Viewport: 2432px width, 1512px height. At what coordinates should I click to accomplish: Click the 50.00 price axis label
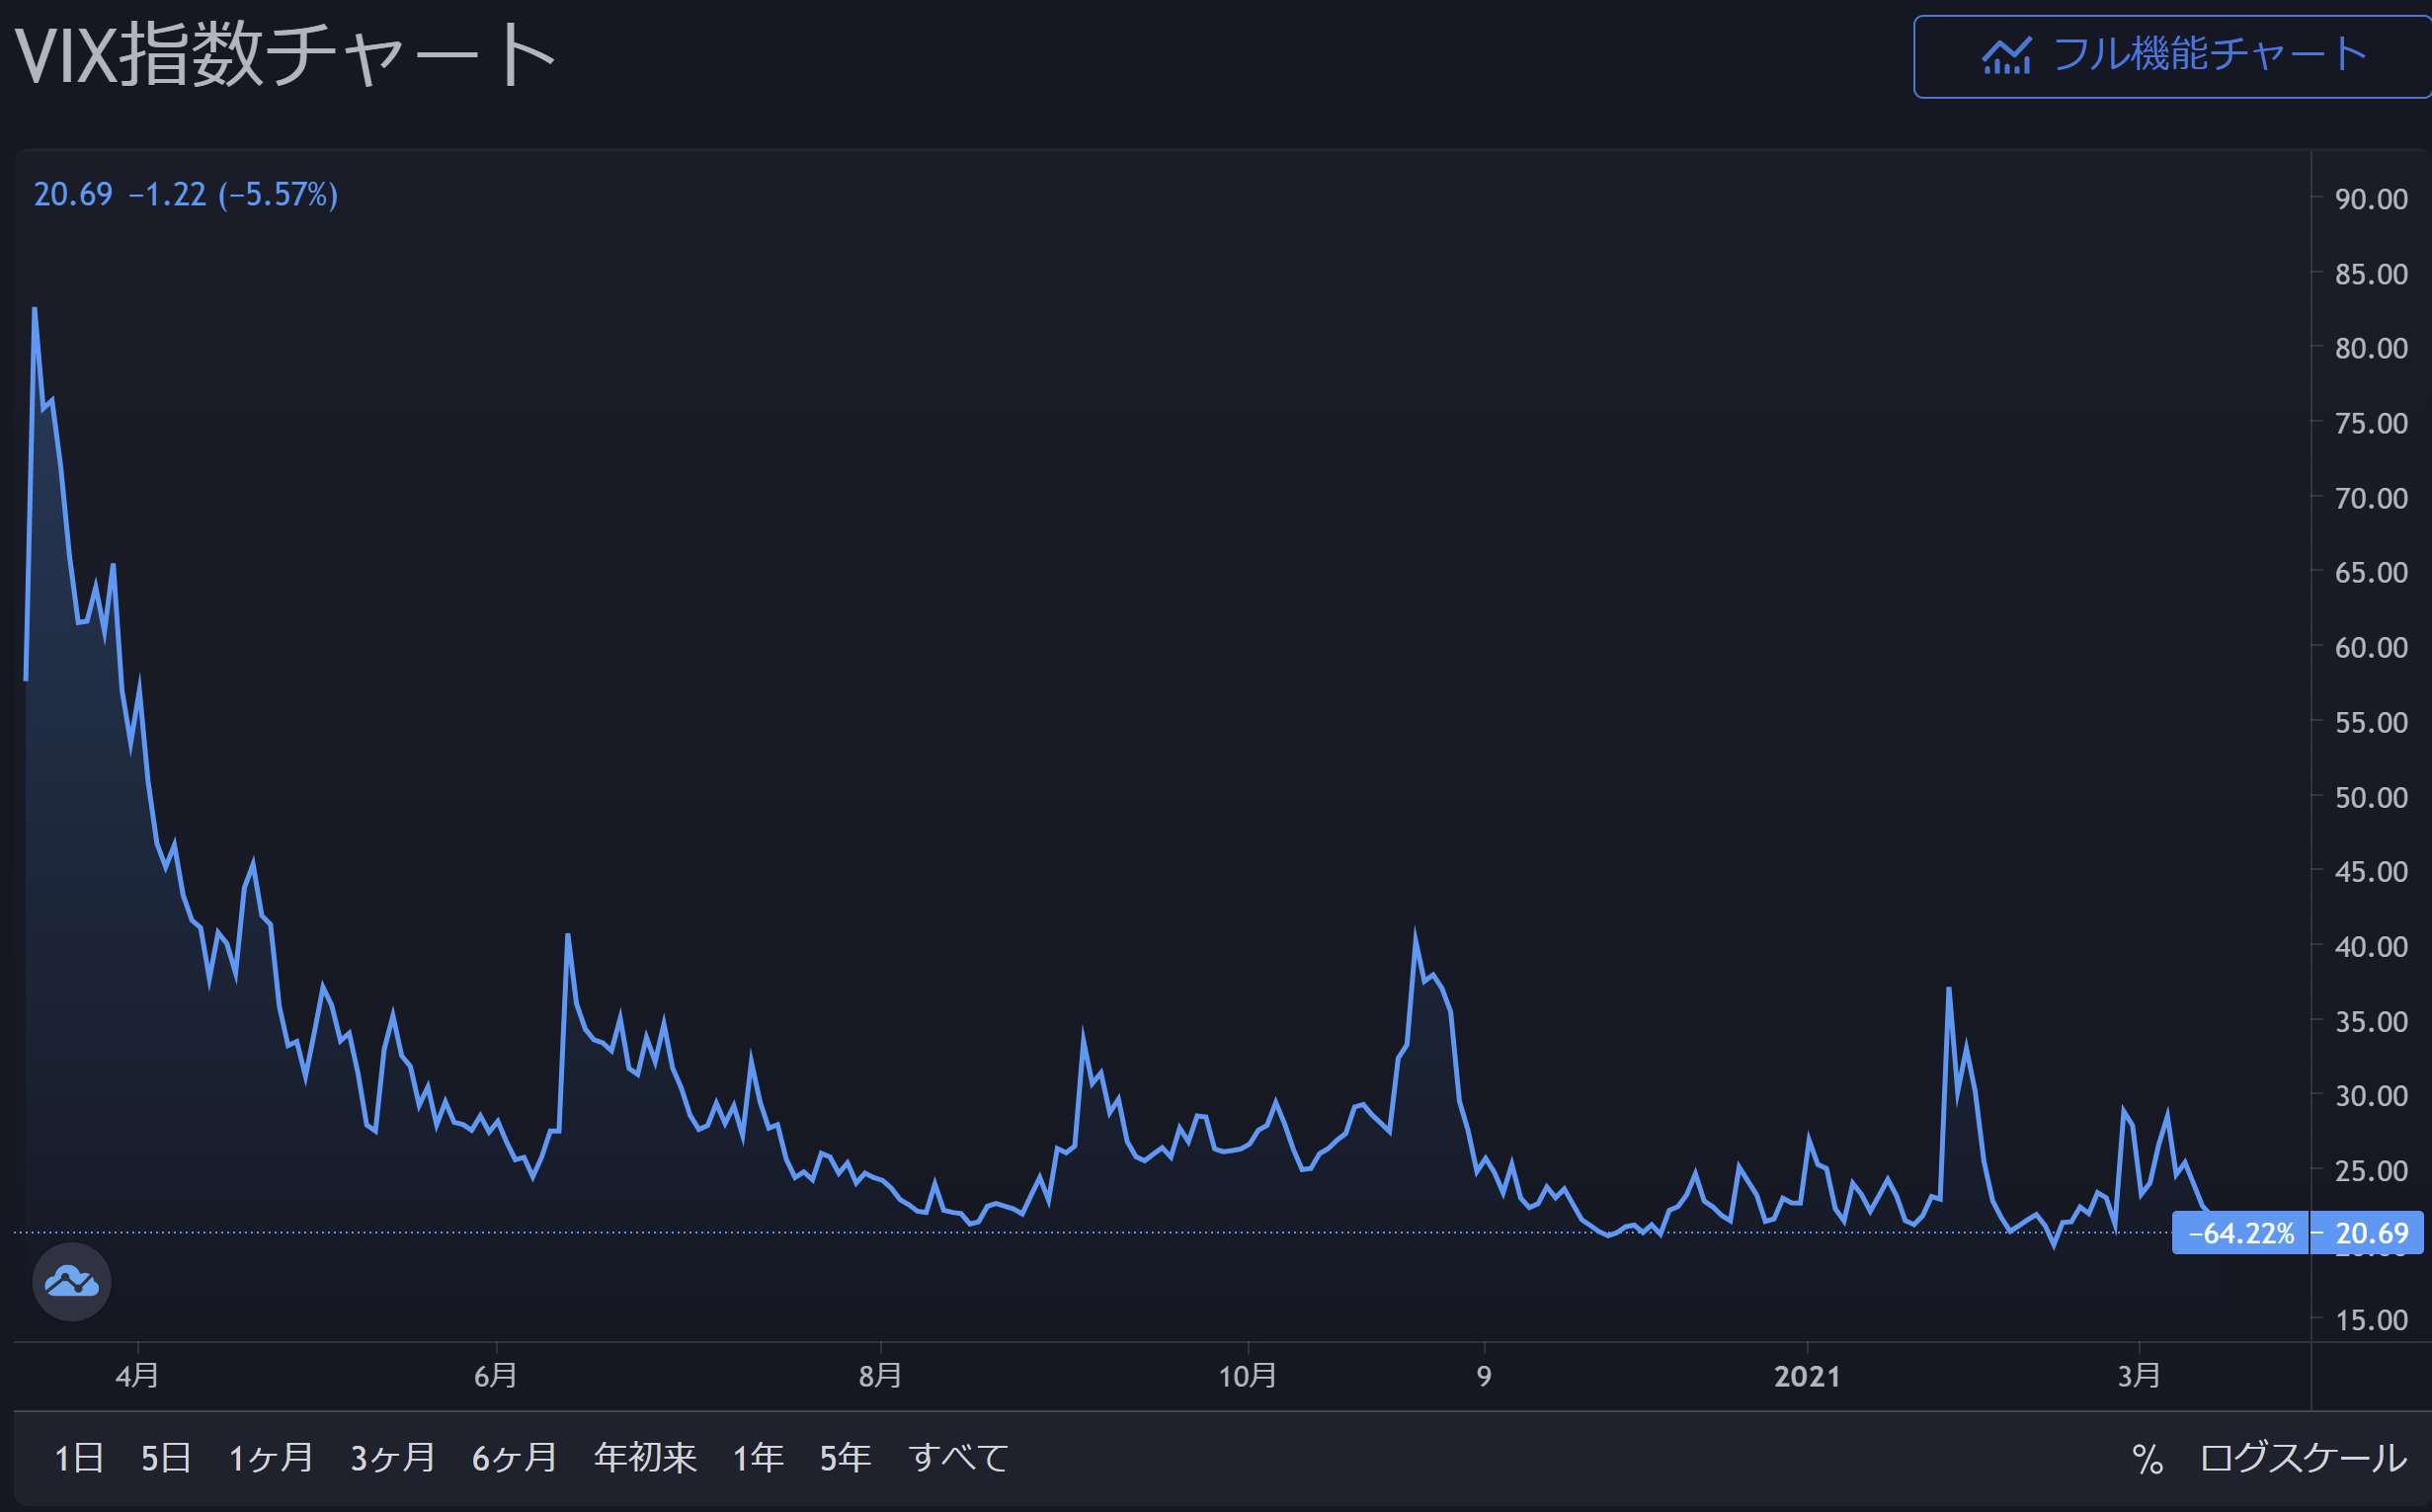tap(2371, 797)
